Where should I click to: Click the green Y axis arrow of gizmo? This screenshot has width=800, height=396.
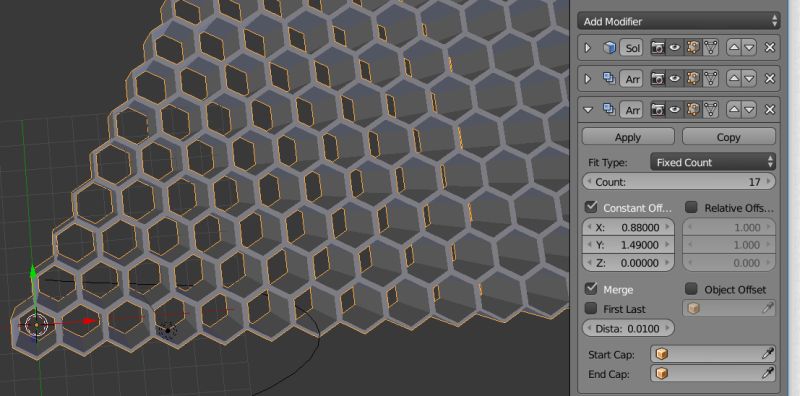(33, 271)
